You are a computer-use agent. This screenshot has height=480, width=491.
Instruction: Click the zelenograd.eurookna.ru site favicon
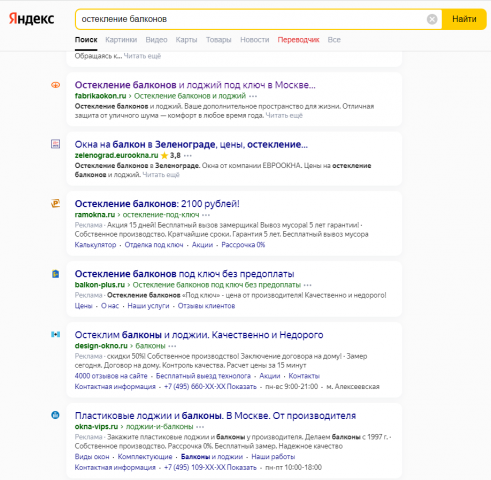click(x=55, y=144)
